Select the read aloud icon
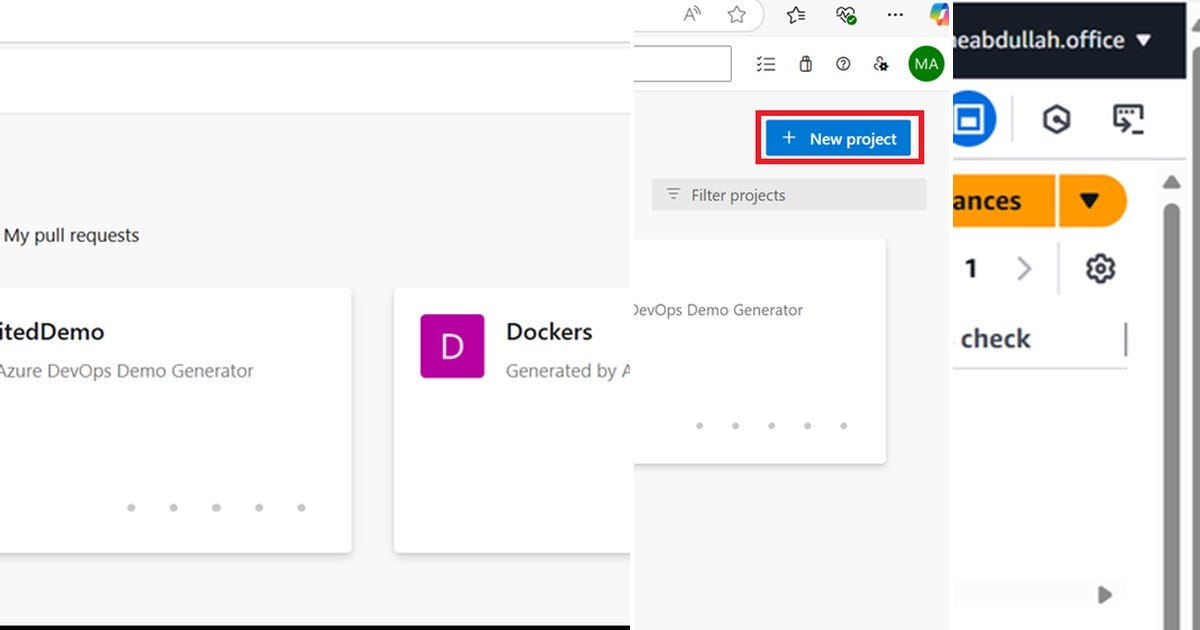Screen dimensions: 1200x630 coord(691,14)
